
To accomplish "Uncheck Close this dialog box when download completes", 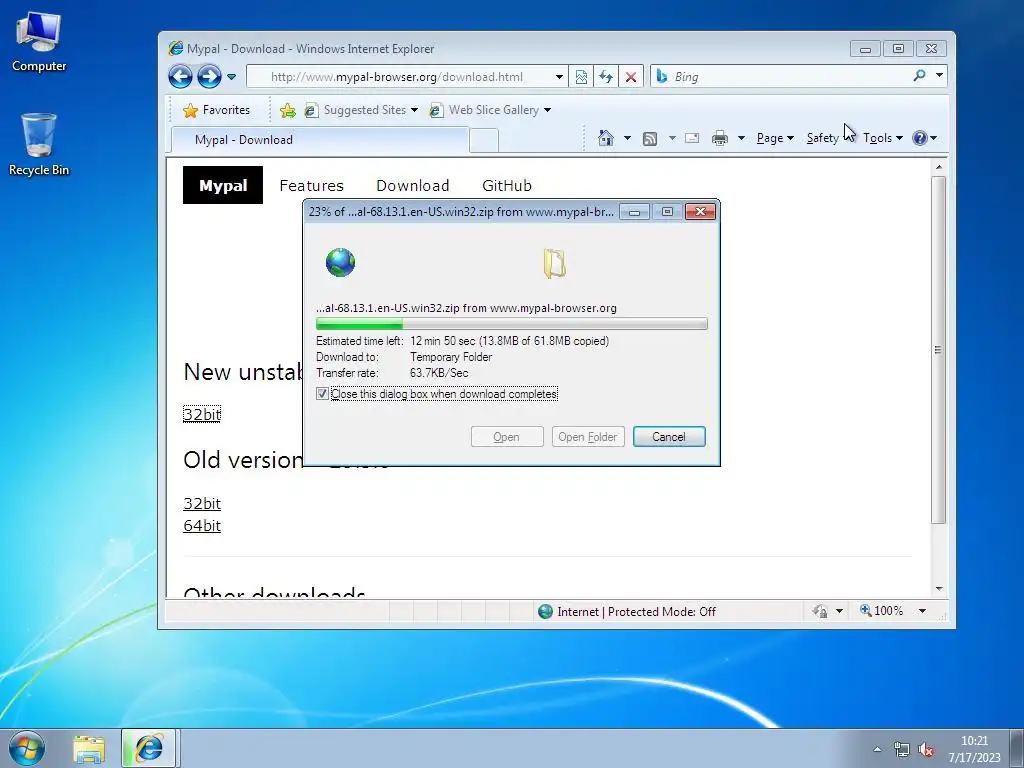I will tap(322, 394).
